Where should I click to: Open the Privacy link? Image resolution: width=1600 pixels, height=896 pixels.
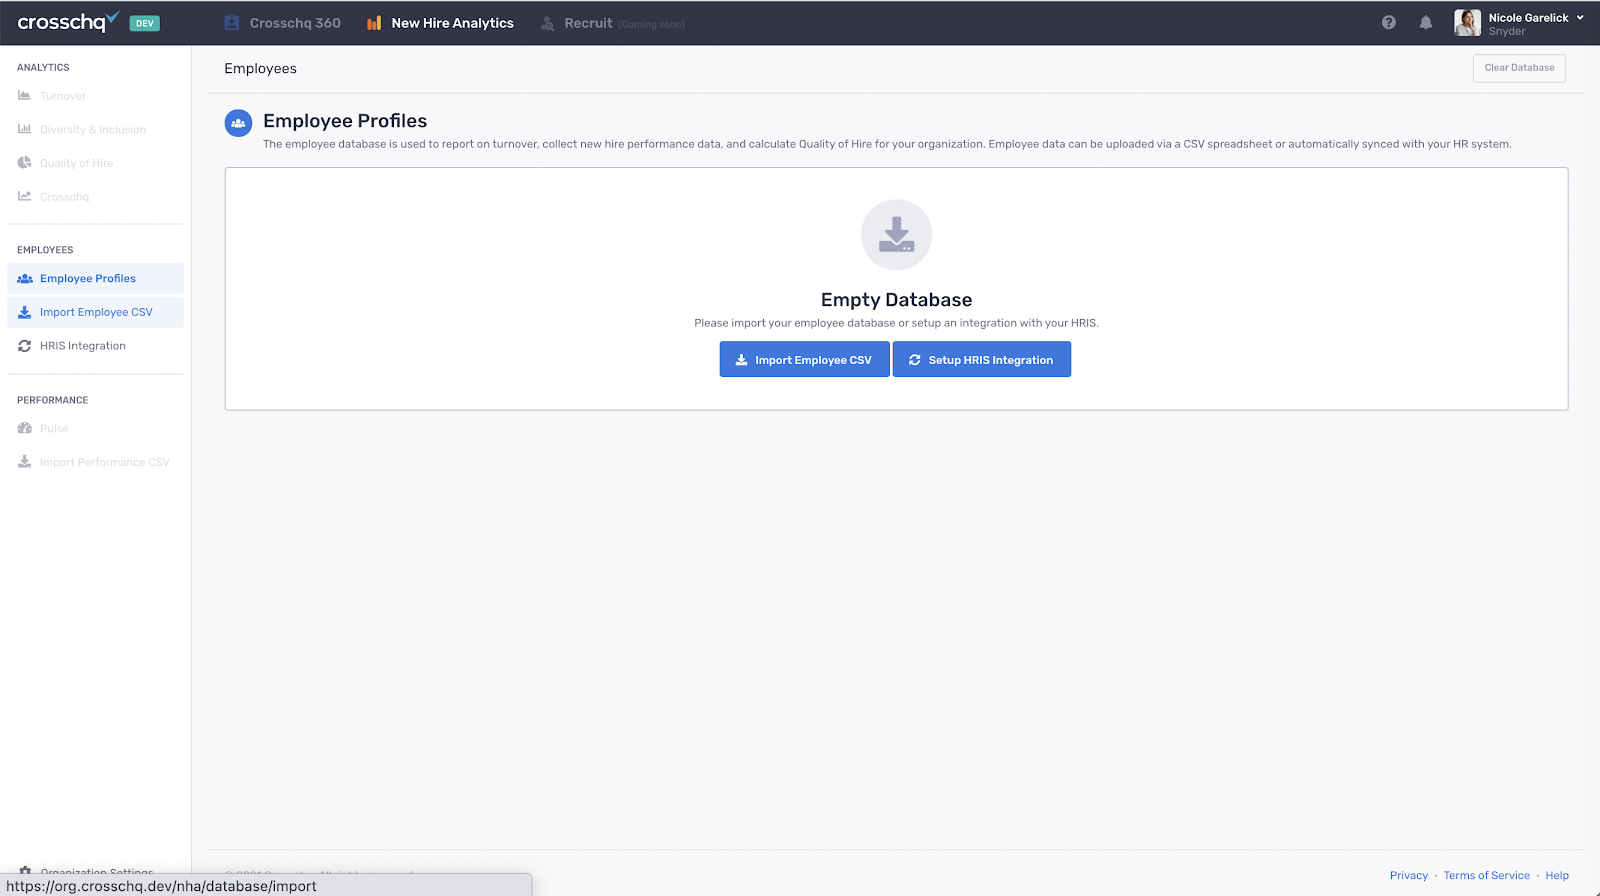pos(1409,876)
